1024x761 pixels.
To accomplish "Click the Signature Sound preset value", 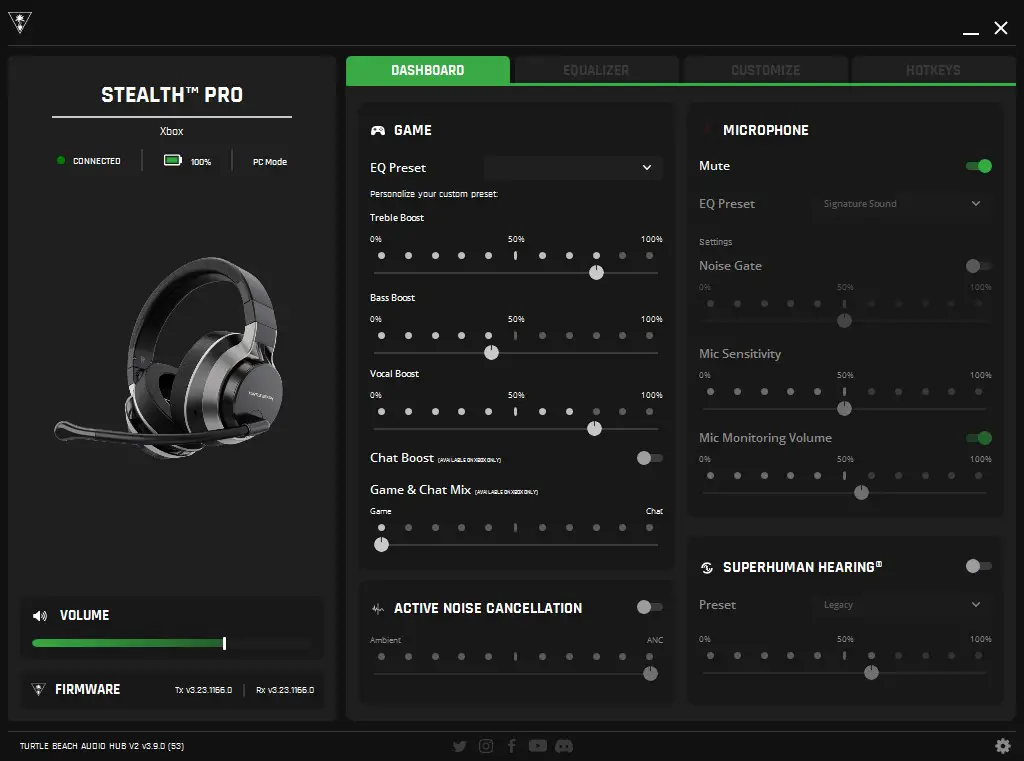I will [860, 204].
